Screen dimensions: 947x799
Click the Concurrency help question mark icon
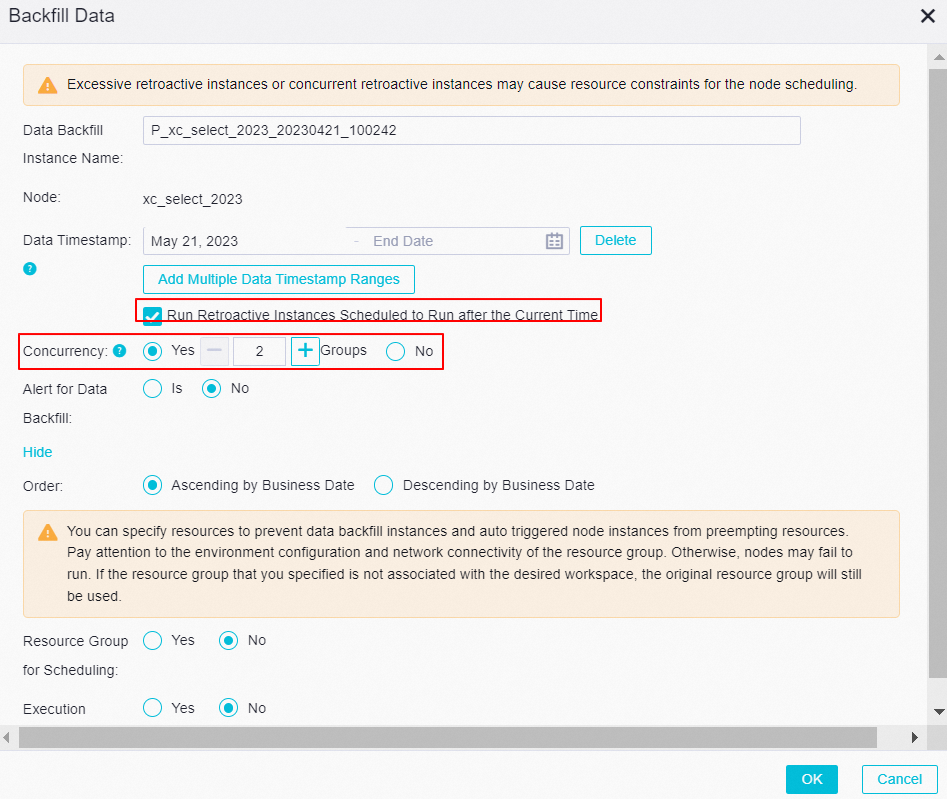pos(119,351)
